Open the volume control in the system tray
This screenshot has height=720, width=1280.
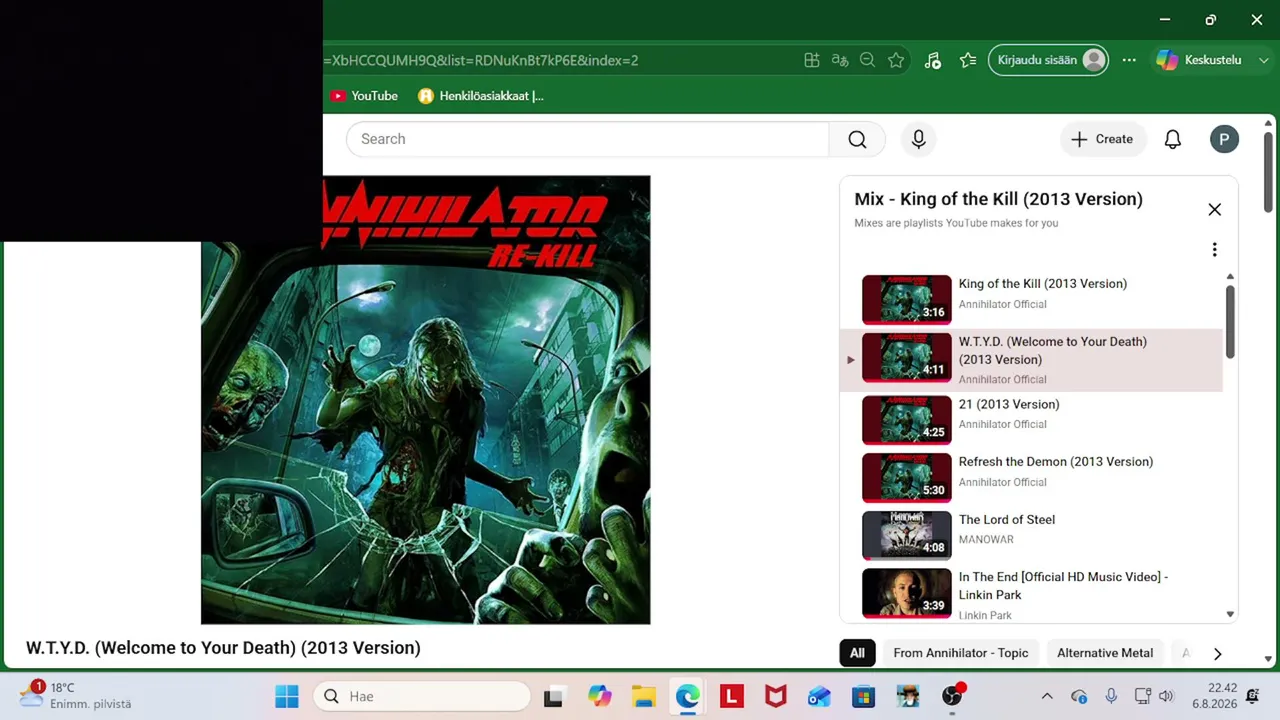point(1165,697)
